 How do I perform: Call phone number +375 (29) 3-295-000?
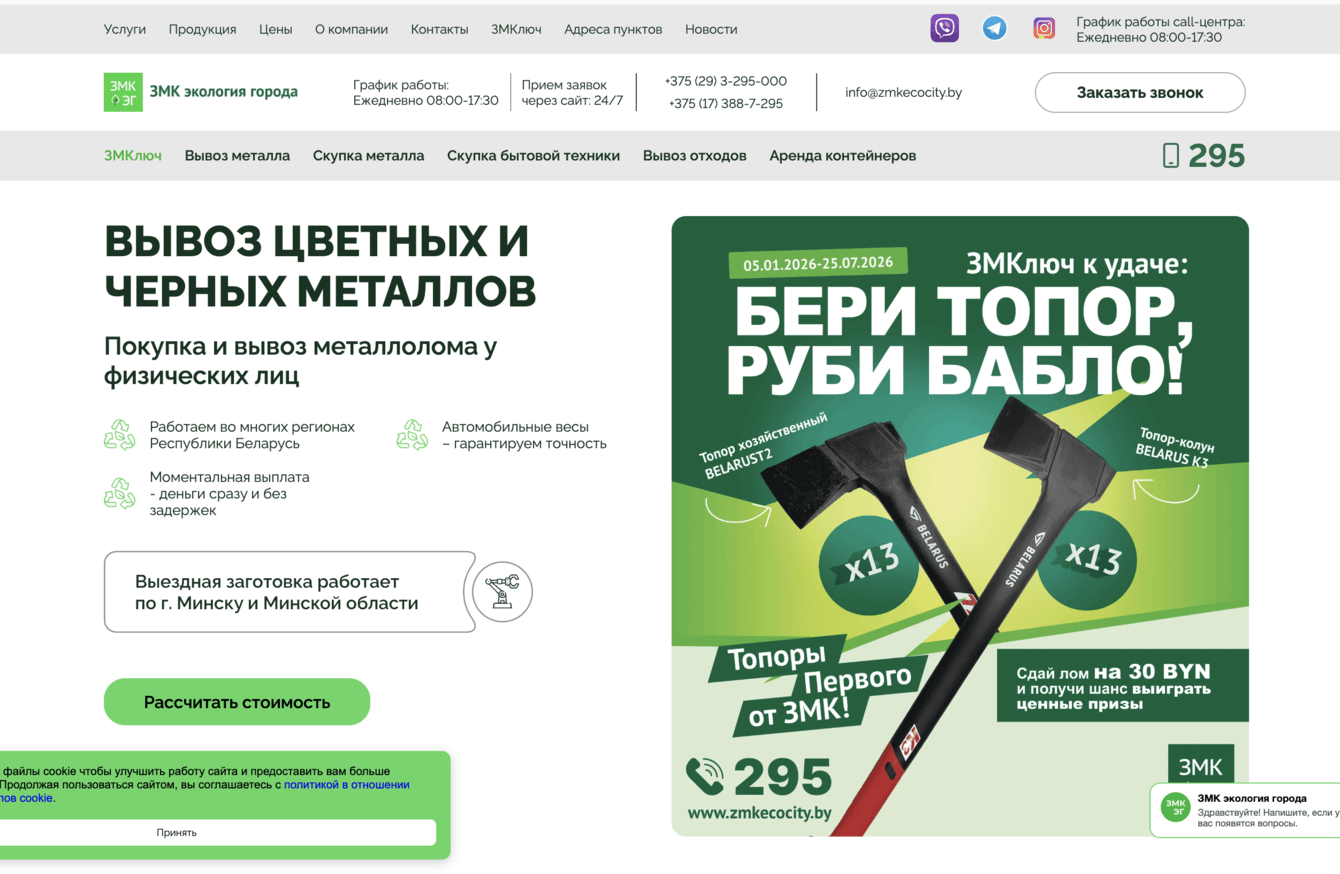(726, 81)
